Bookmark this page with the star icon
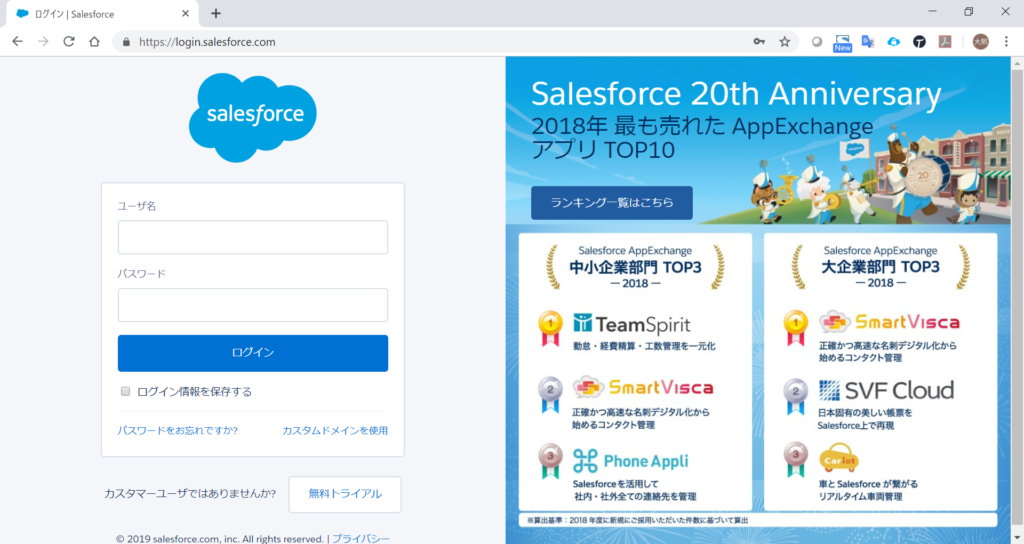1024x544 pixels. click(785, 42)
